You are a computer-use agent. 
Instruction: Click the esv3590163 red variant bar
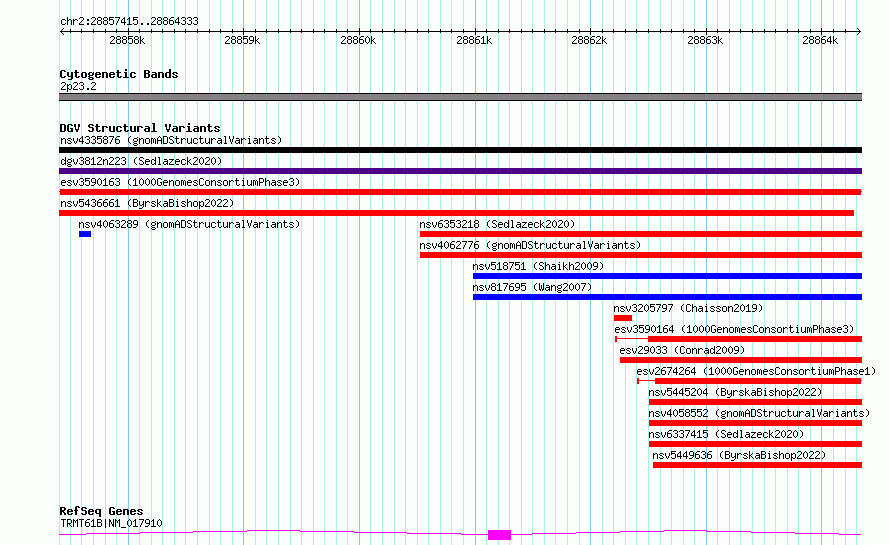click(x=460, y=192)
